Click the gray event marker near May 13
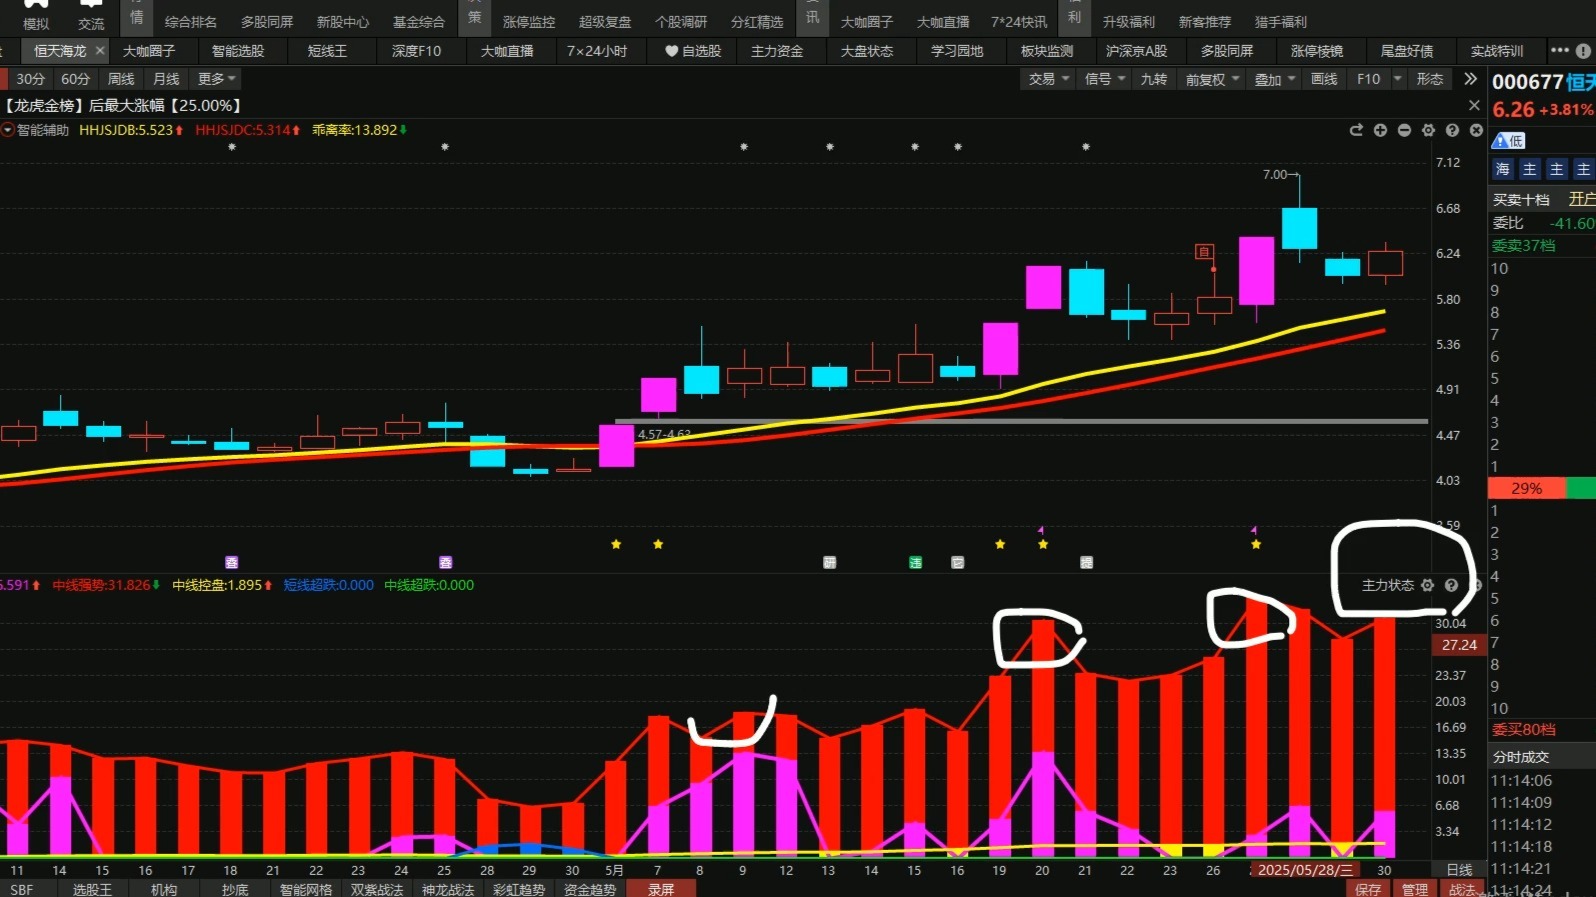The width and height of the screenshot is (1596, 897). [x=829, y=563]
